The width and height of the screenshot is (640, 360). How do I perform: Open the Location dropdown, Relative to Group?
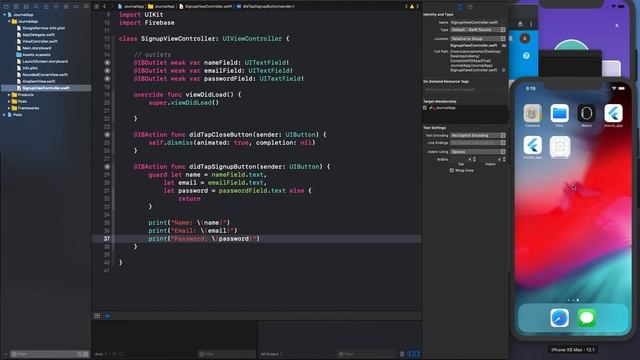(x=478, y=39)
